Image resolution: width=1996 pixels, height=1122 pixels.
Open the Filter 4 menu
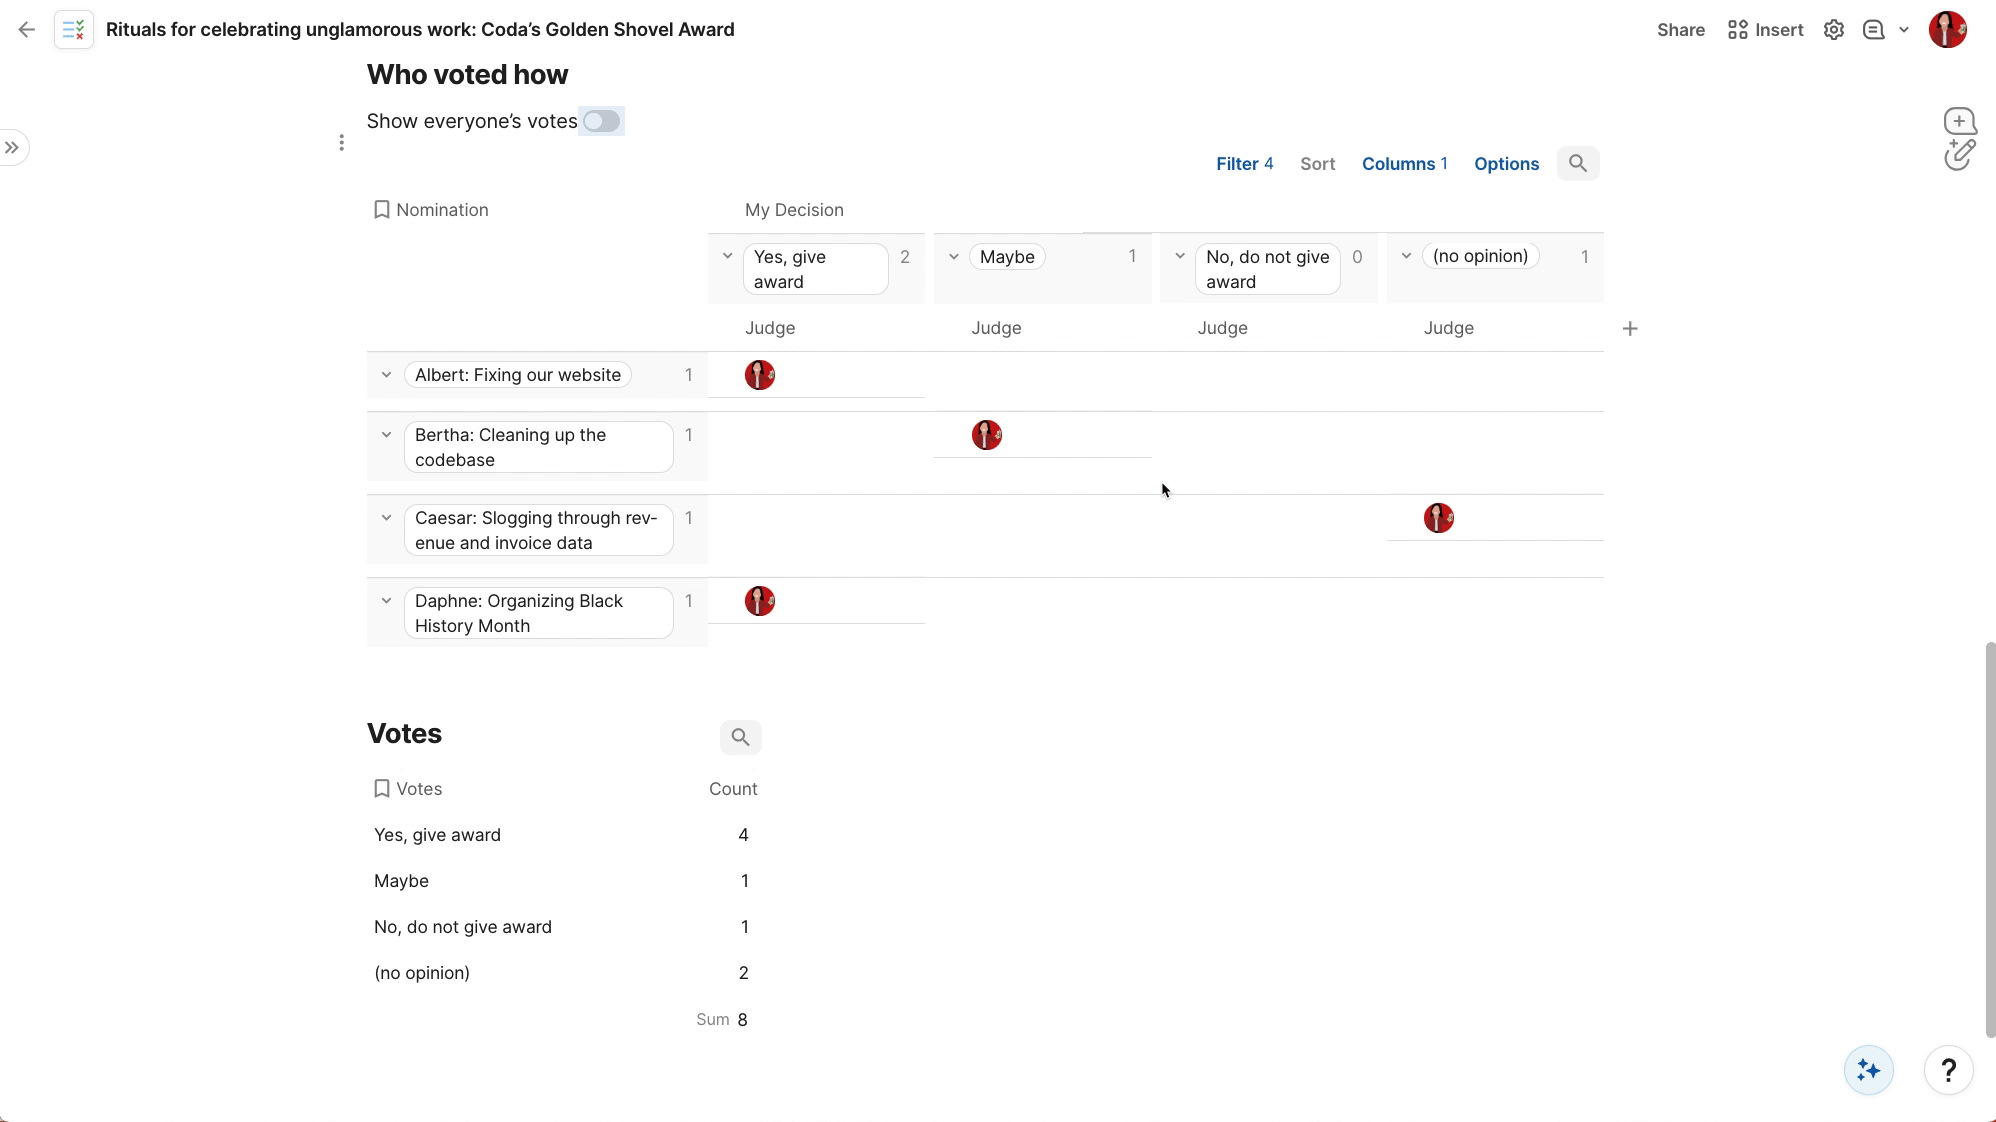pos(1244,164)
